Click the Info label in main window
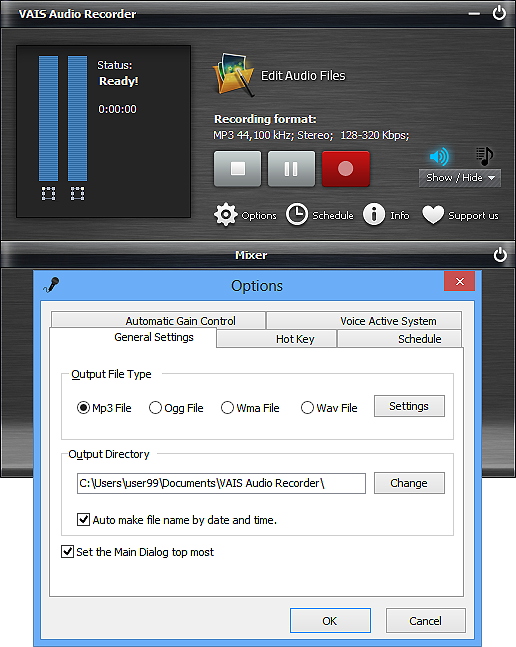 point(400,215)
